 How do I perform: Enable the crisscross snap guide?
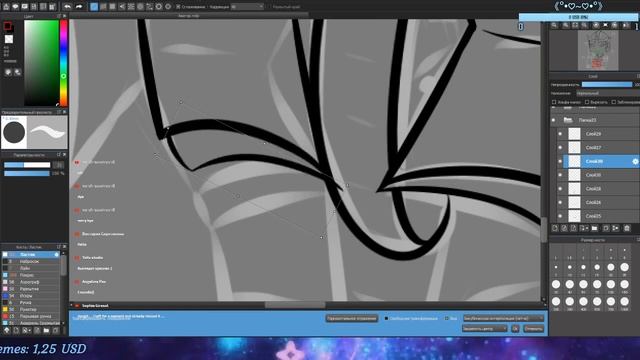point(113,7)
